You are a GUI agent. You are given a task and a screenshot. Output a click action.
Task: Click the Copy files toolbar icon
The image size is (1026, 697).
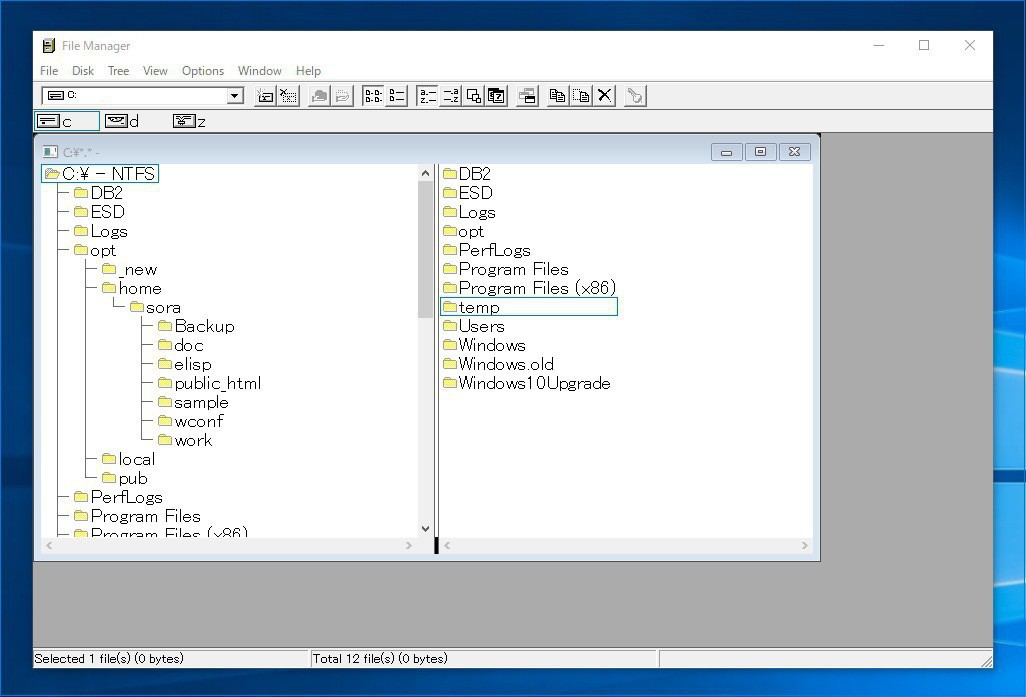click(x=558, y=96)
